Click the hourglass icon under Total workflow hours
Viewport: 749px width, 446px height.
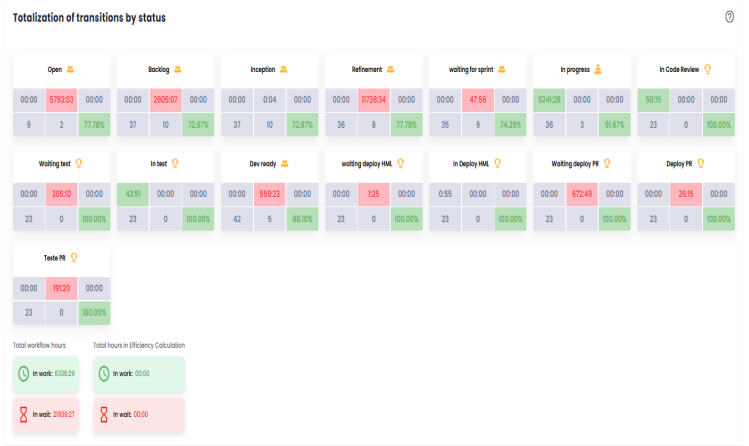click(x=23, y=413)
